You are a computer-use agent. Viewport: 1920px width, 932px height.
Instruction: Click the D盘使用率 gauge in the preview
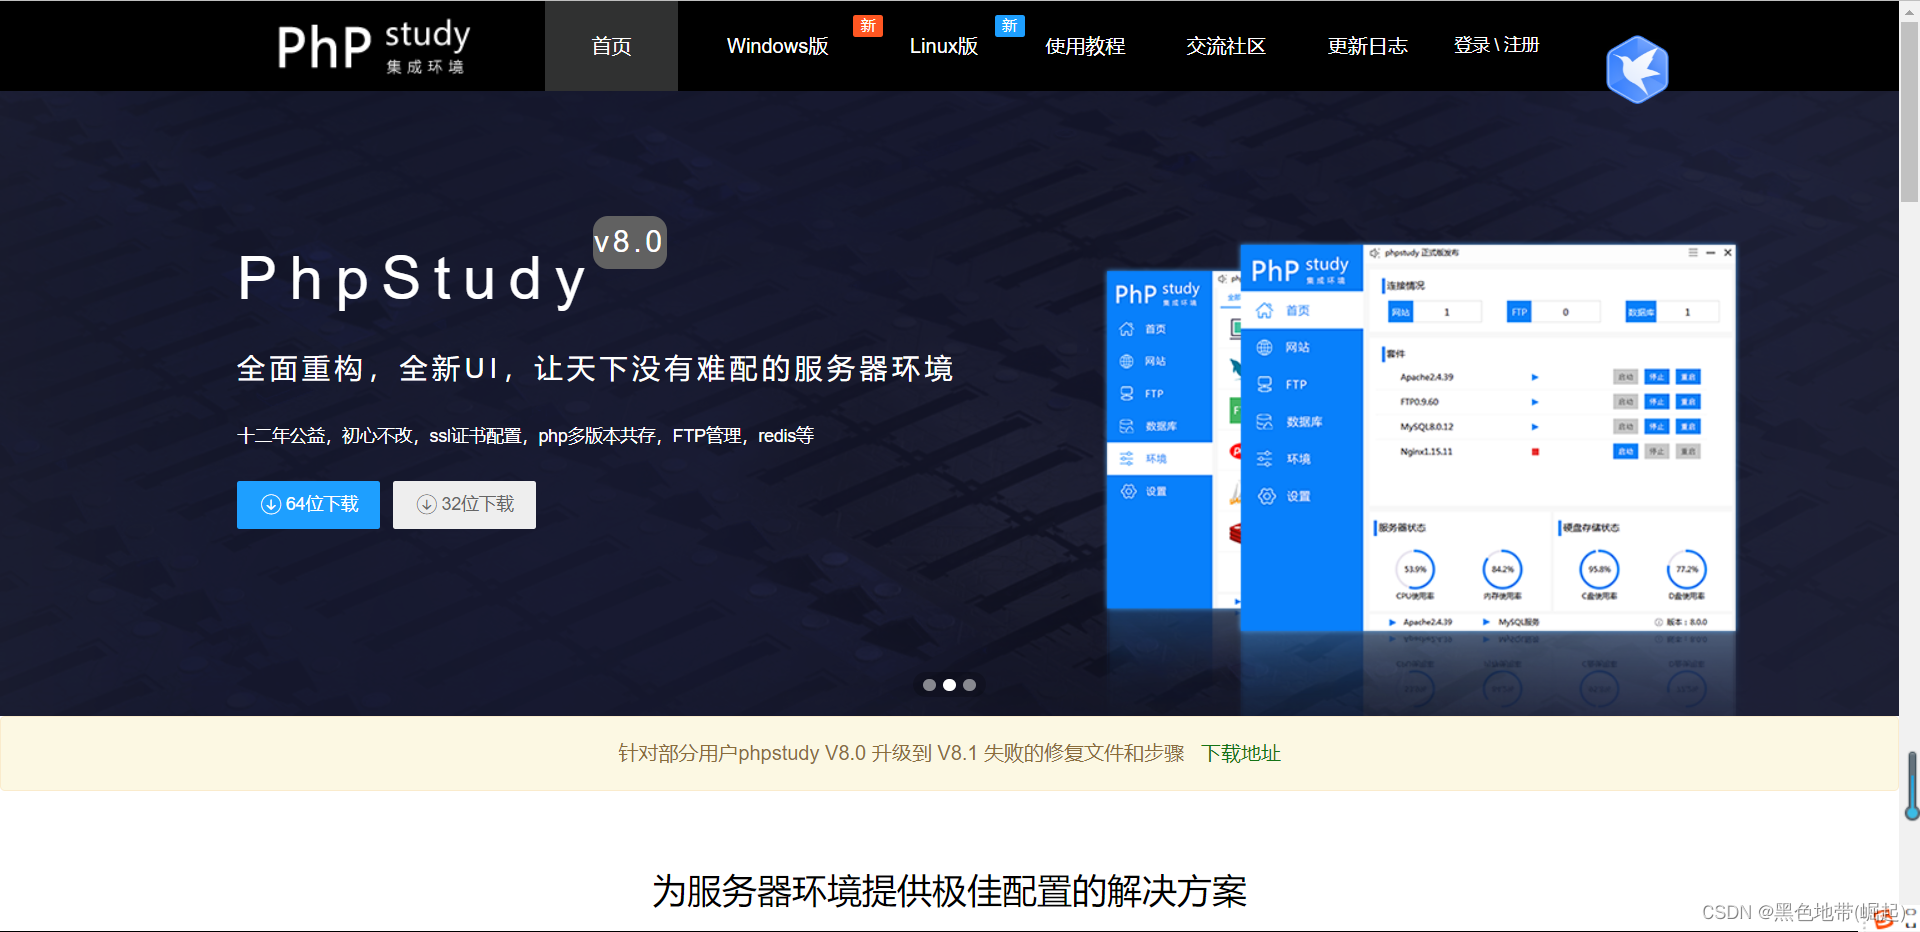click(1687, 570)
